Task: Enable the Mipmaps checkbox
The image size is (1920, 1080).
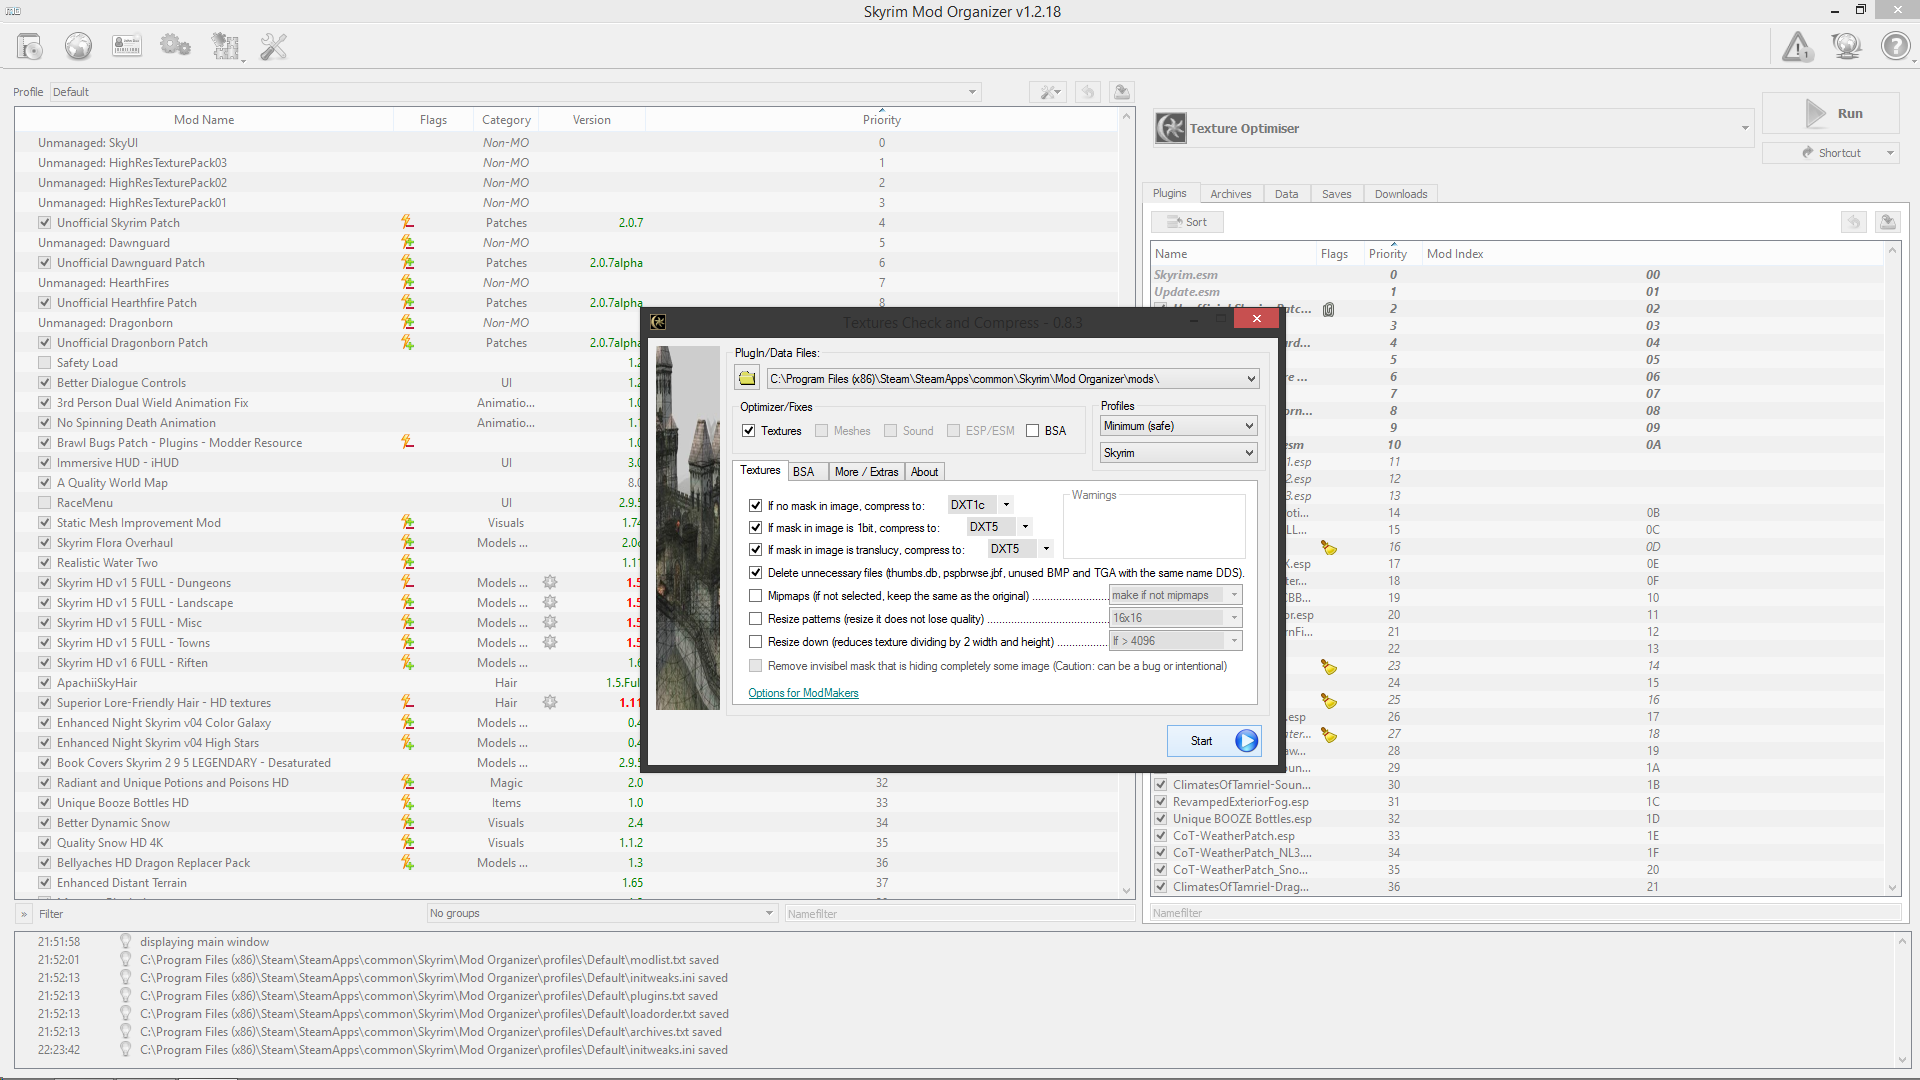Action: pos(756,595)
